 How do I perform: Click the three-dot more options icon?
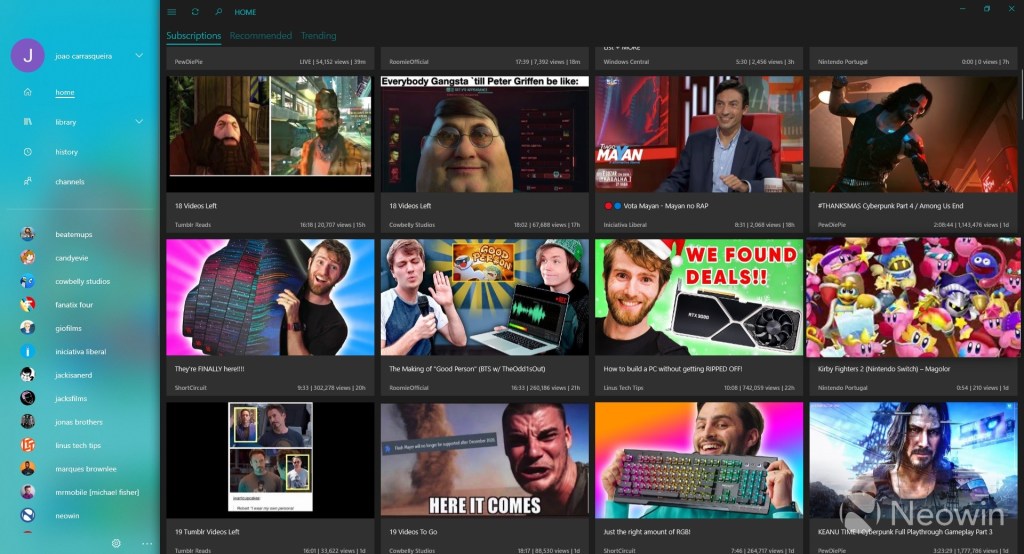pos(147,543)
